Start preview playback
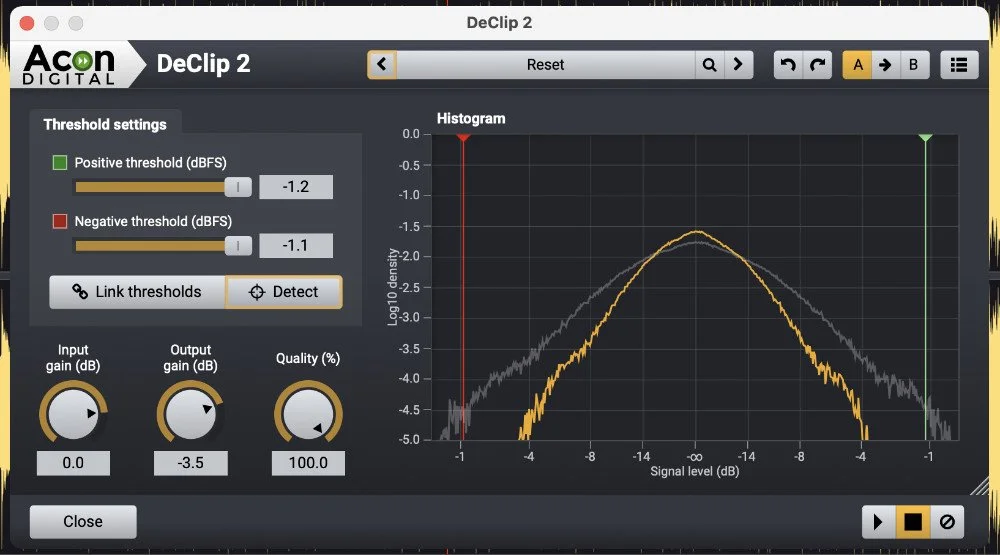 coord(879,522)
